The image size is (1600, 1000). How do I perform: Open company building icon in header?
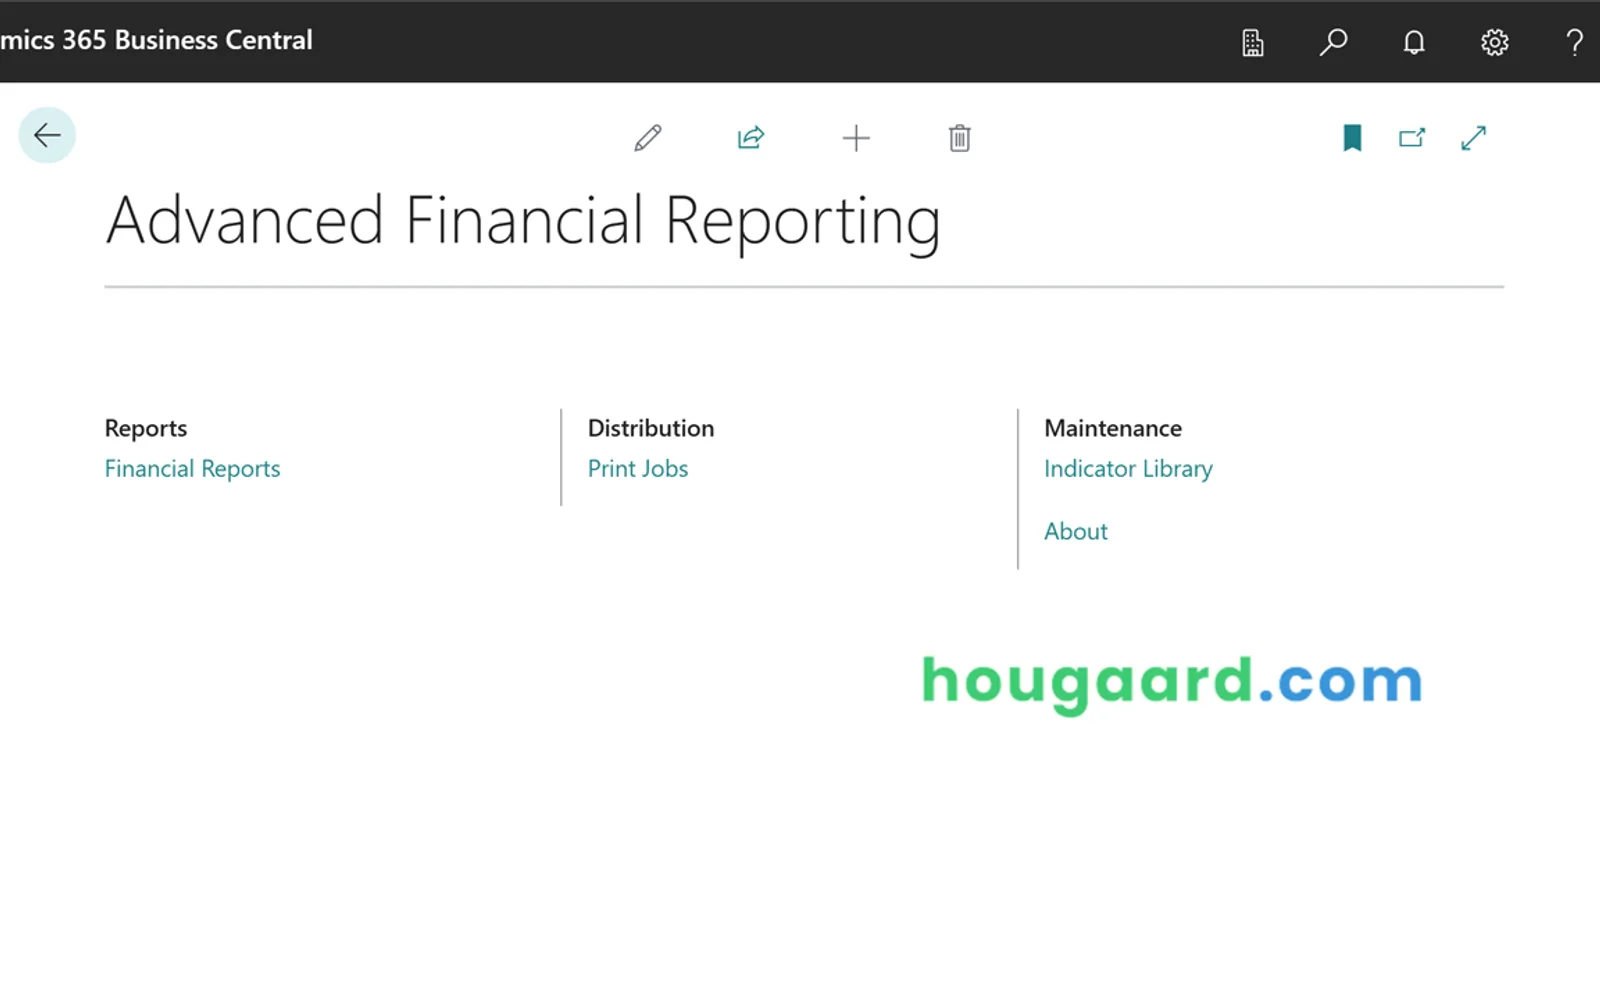click(1253, 42)
